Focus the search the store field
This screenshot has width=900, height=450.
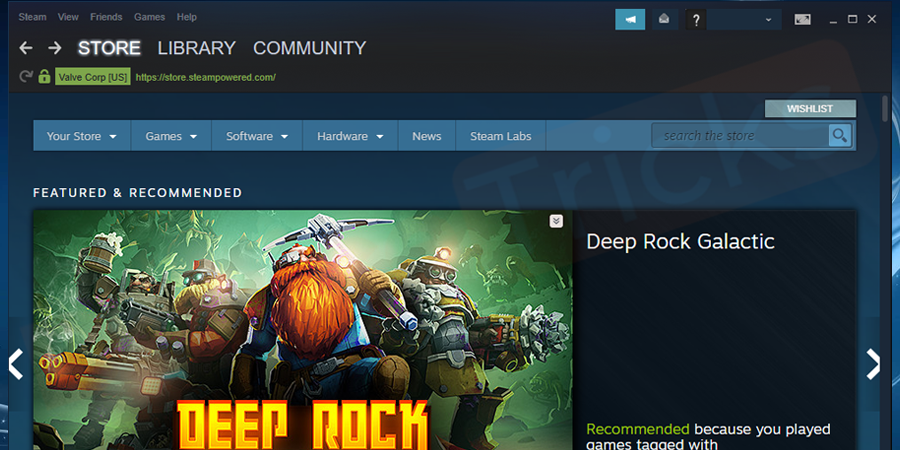pyautogui.click(x=740, y=135)
